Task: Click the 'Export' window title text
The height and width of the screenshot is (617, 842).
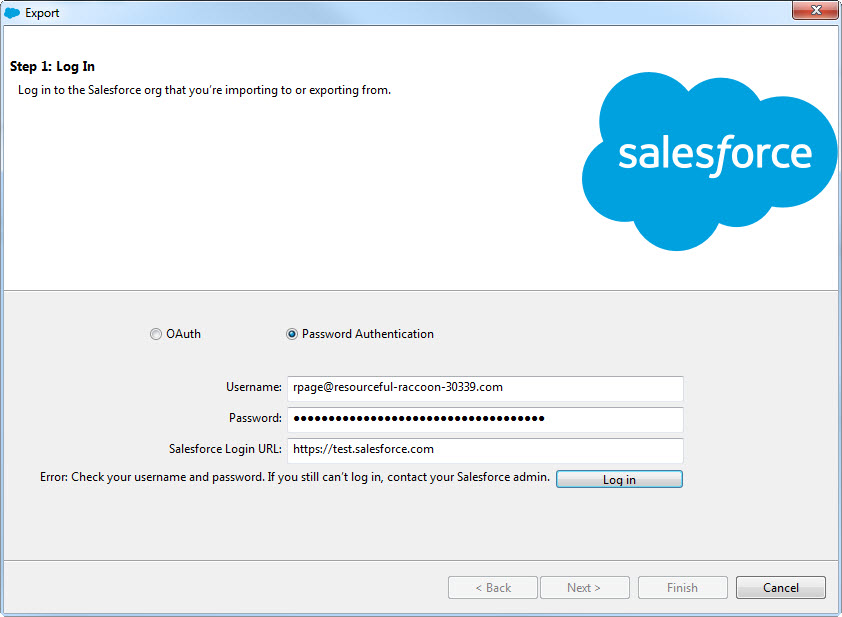Action: pyautogui.click(x=42, y=13)
